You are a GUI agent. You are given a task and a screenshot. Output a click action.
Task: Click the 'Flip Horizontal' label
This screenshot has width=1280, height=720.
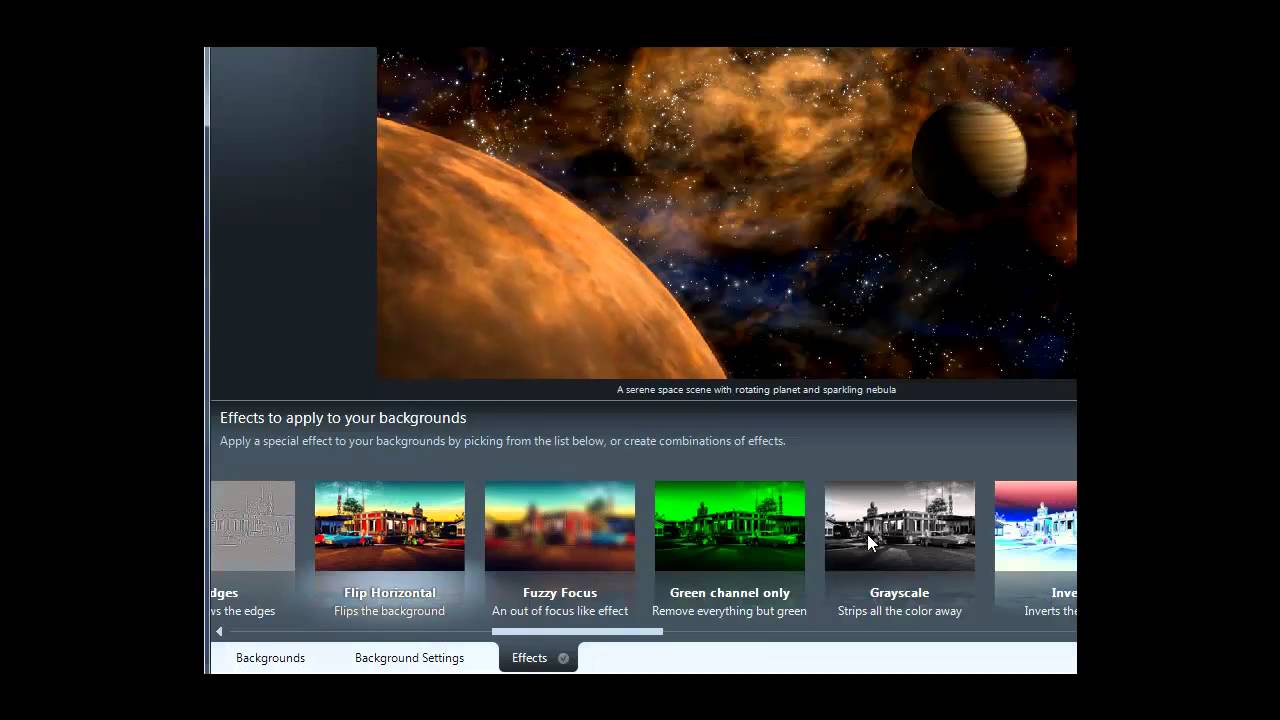coord(390,593)
